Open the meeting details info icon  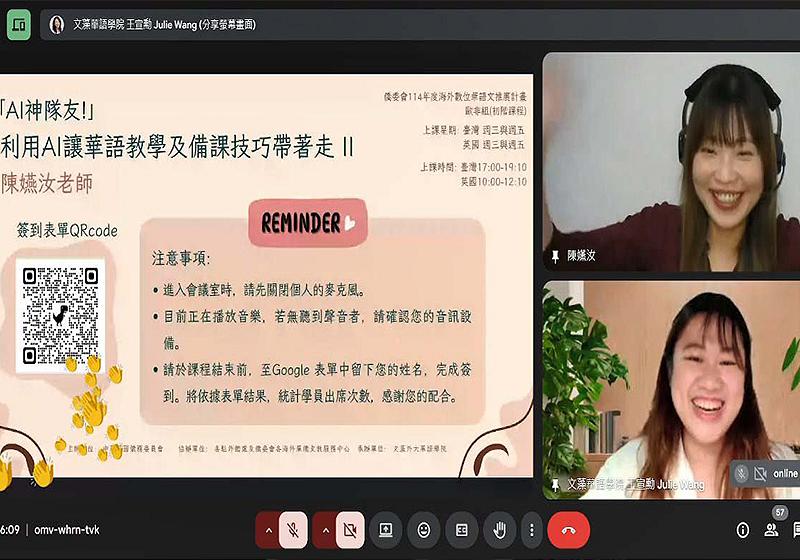point(742,529)
